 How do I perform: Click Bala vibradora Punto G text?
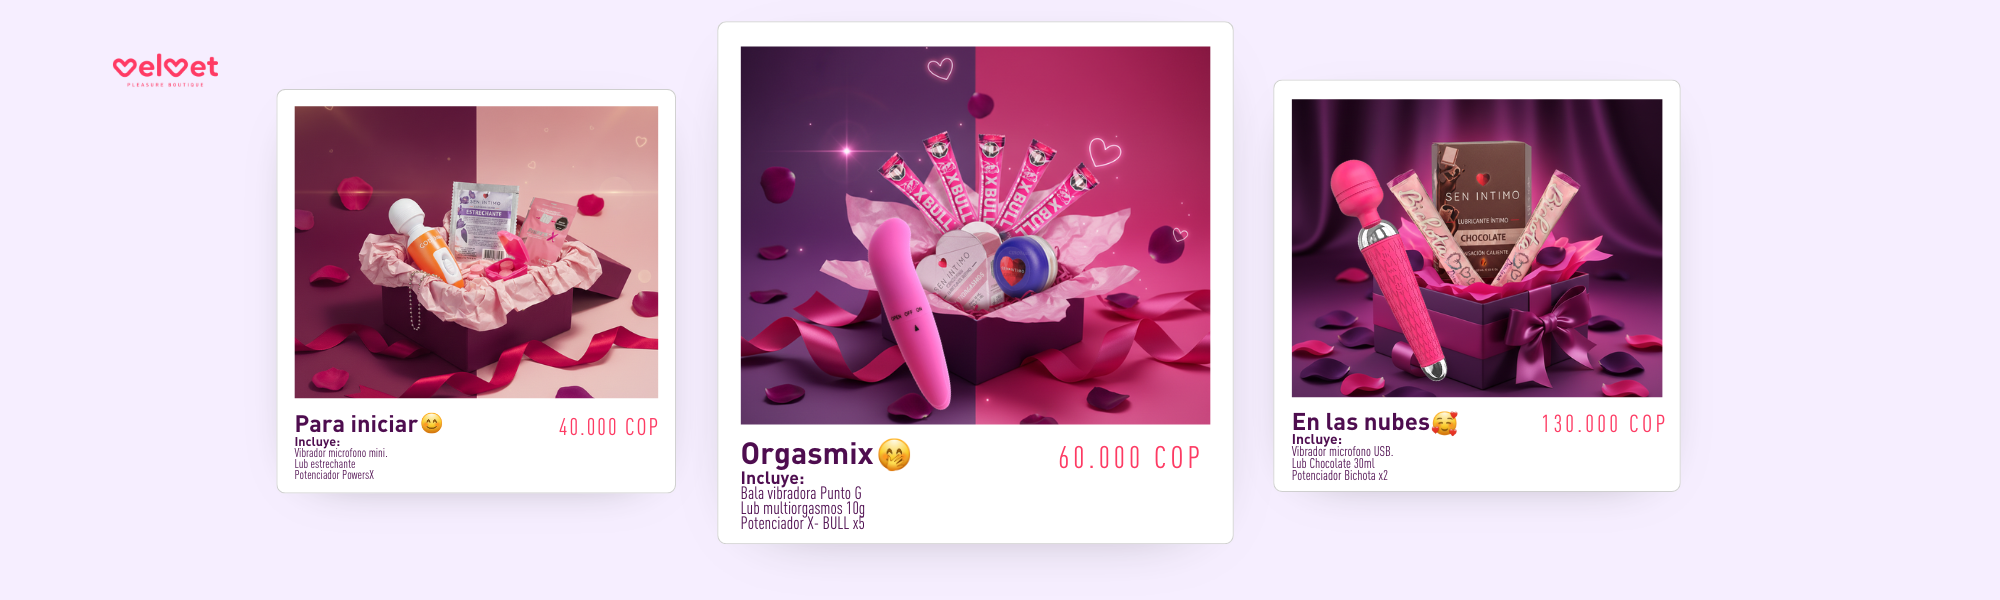click(800, 493)
